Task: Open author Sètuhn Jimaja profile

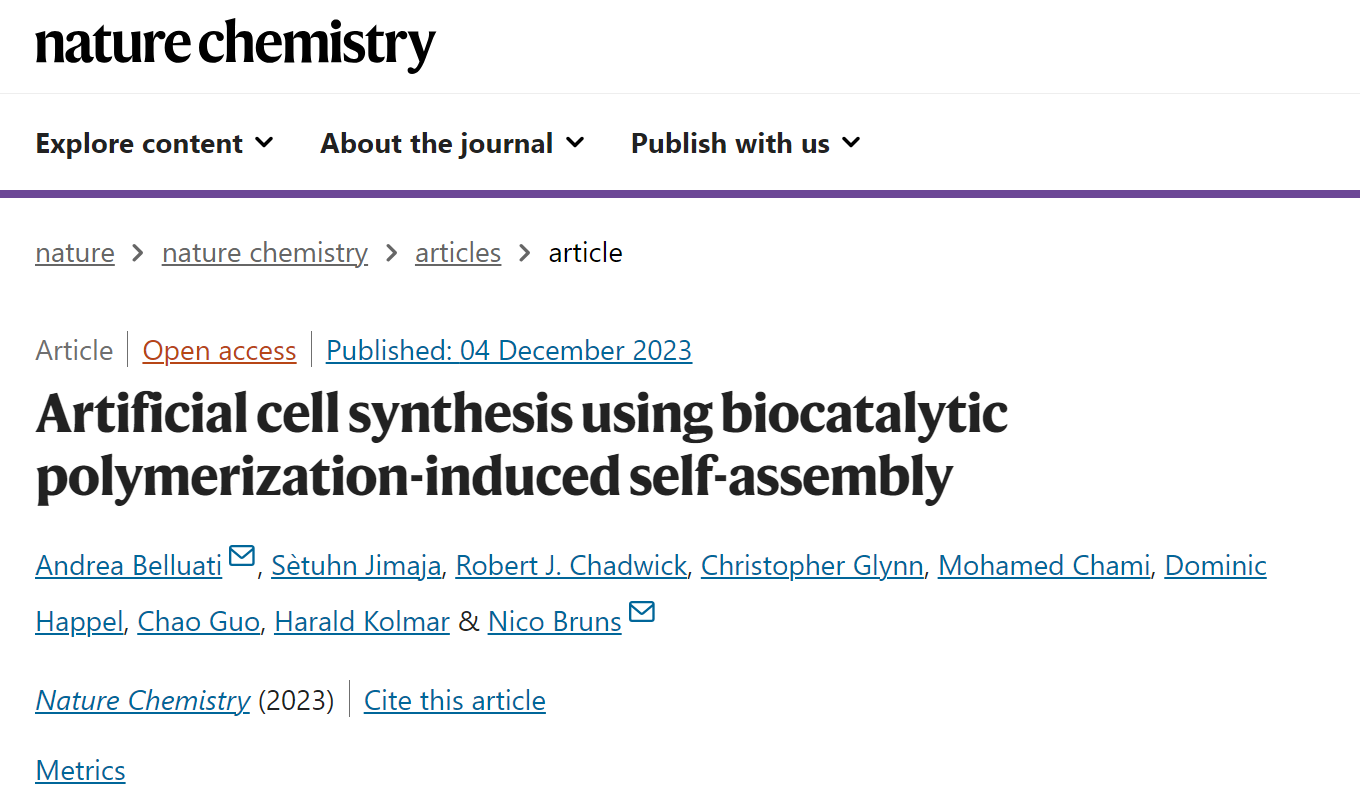Action: pyautogui.click(x=356, y=566)
